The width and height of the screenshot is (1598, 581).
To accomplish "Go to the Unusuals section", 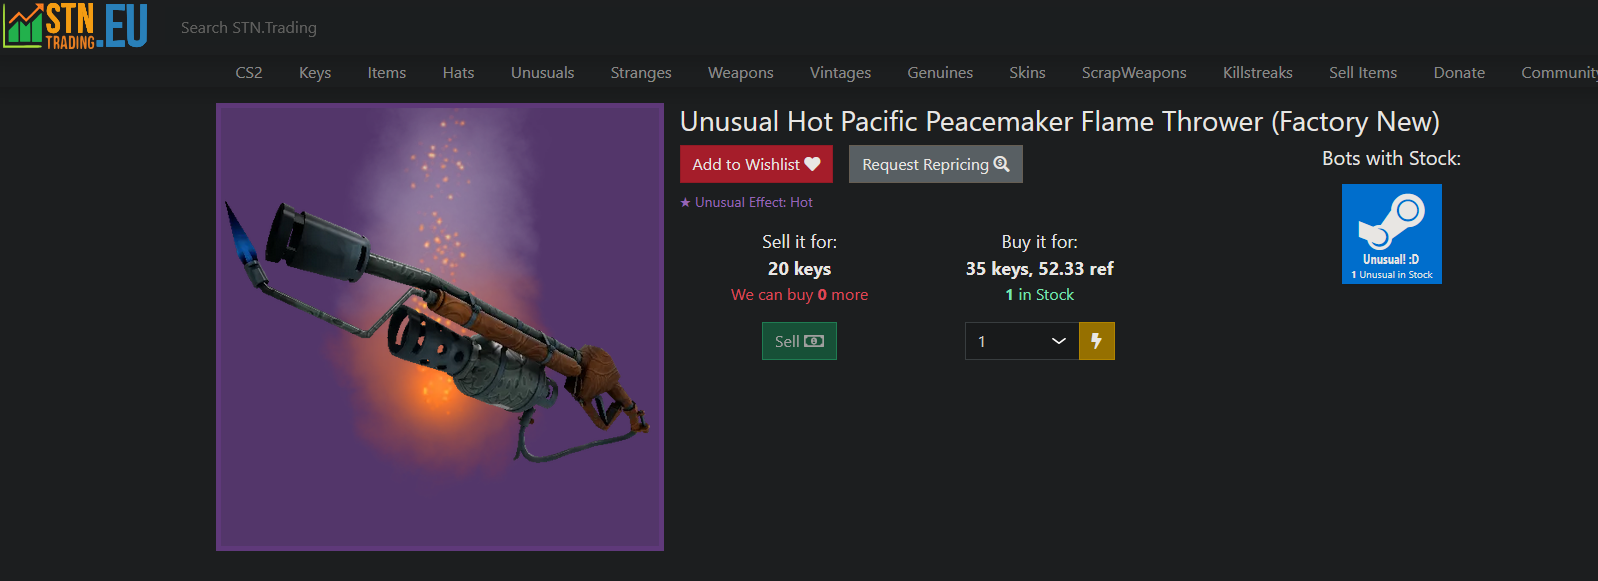I will click(x=543, y=73).
